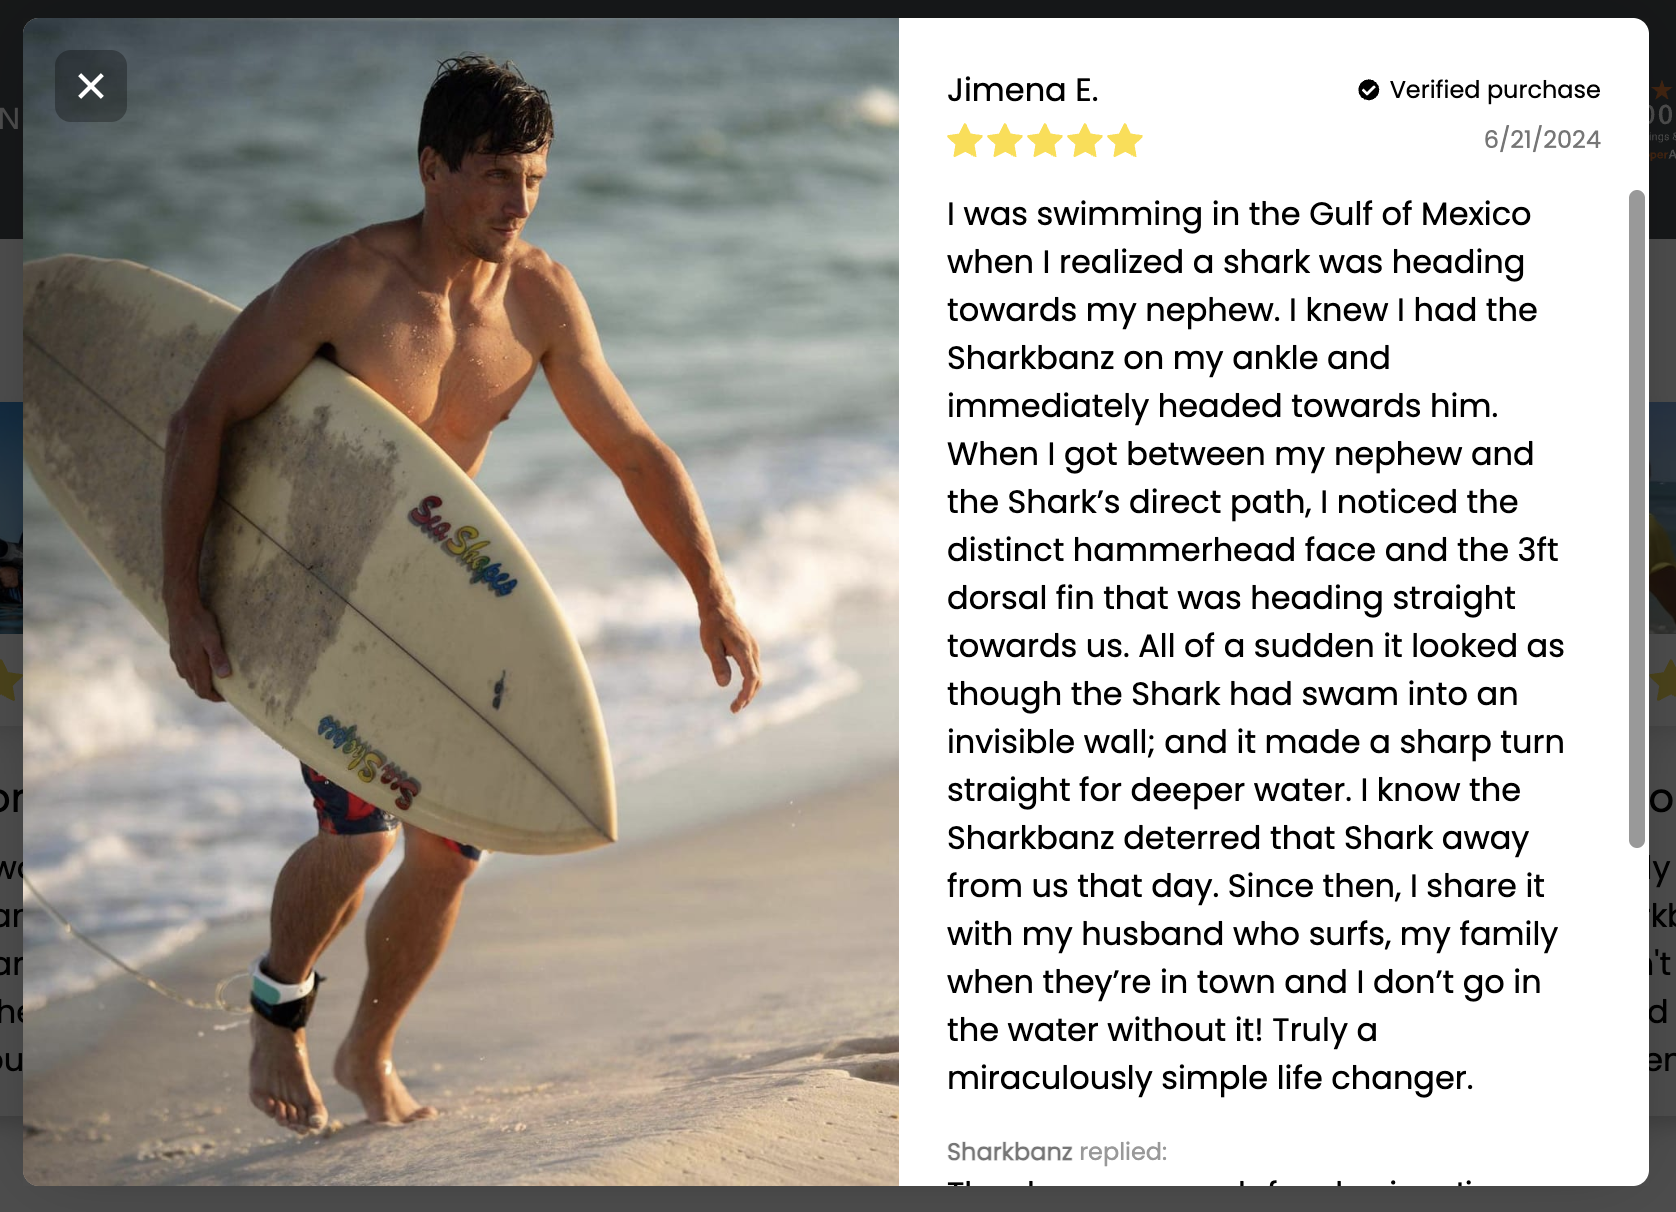Click reviewer name Jimena E.
Screen dimensions: 1676x1212
pos(1022,90)
